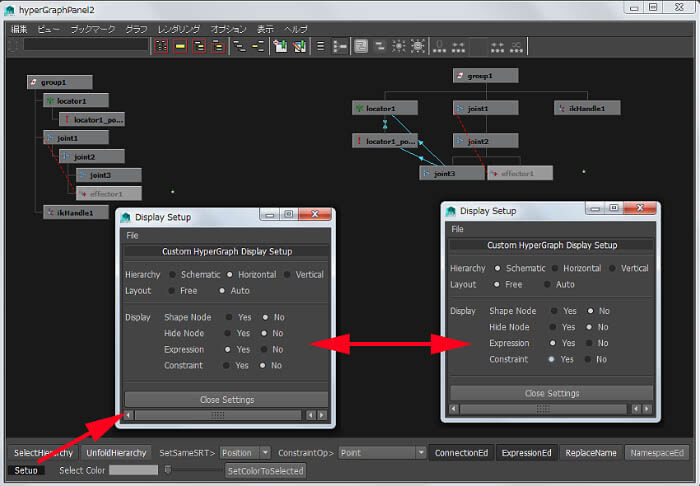Show the Scene Hierarchy via toolbar icon
The width and height of the screenshot is (700, 486).
[x=240, y=46]
